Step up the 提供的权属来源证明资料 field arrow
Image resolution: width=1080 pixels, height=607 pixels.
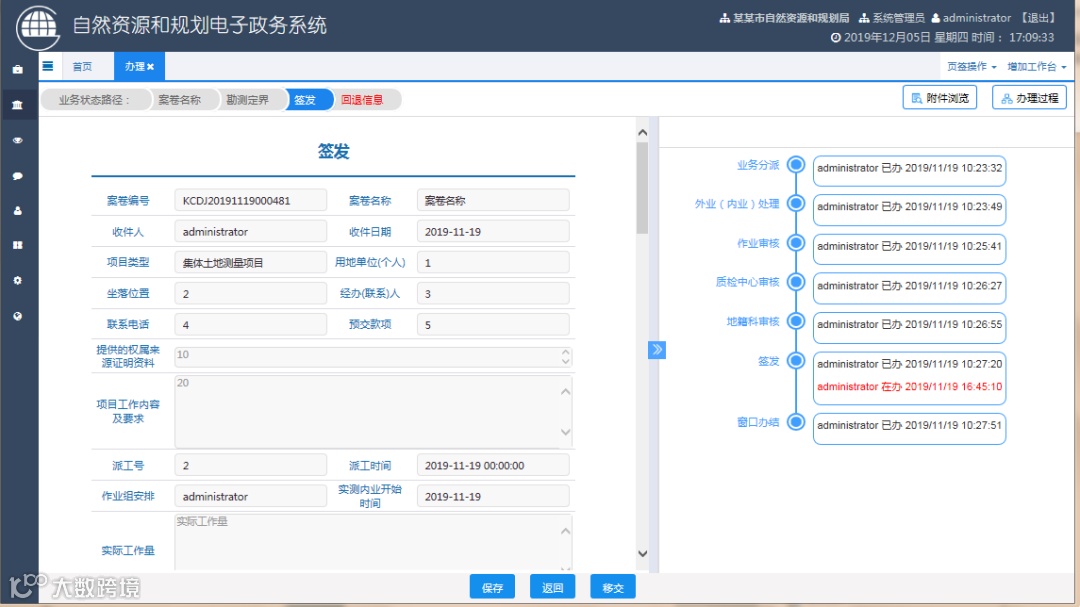[x=565, y=352]
